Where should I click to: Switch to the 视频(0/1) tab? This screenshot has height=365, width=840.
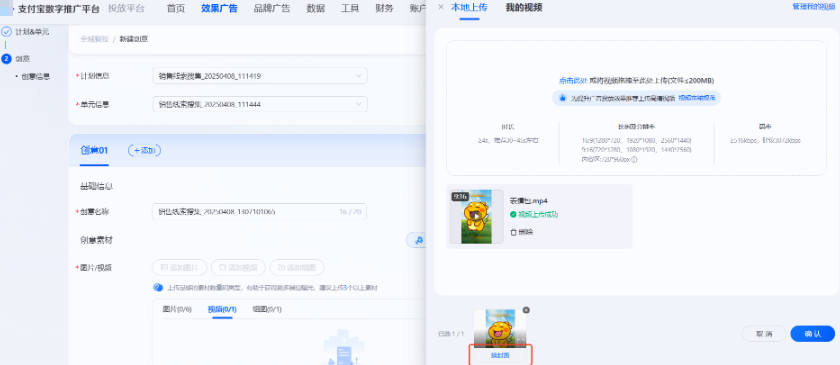(x=222, y=309)
